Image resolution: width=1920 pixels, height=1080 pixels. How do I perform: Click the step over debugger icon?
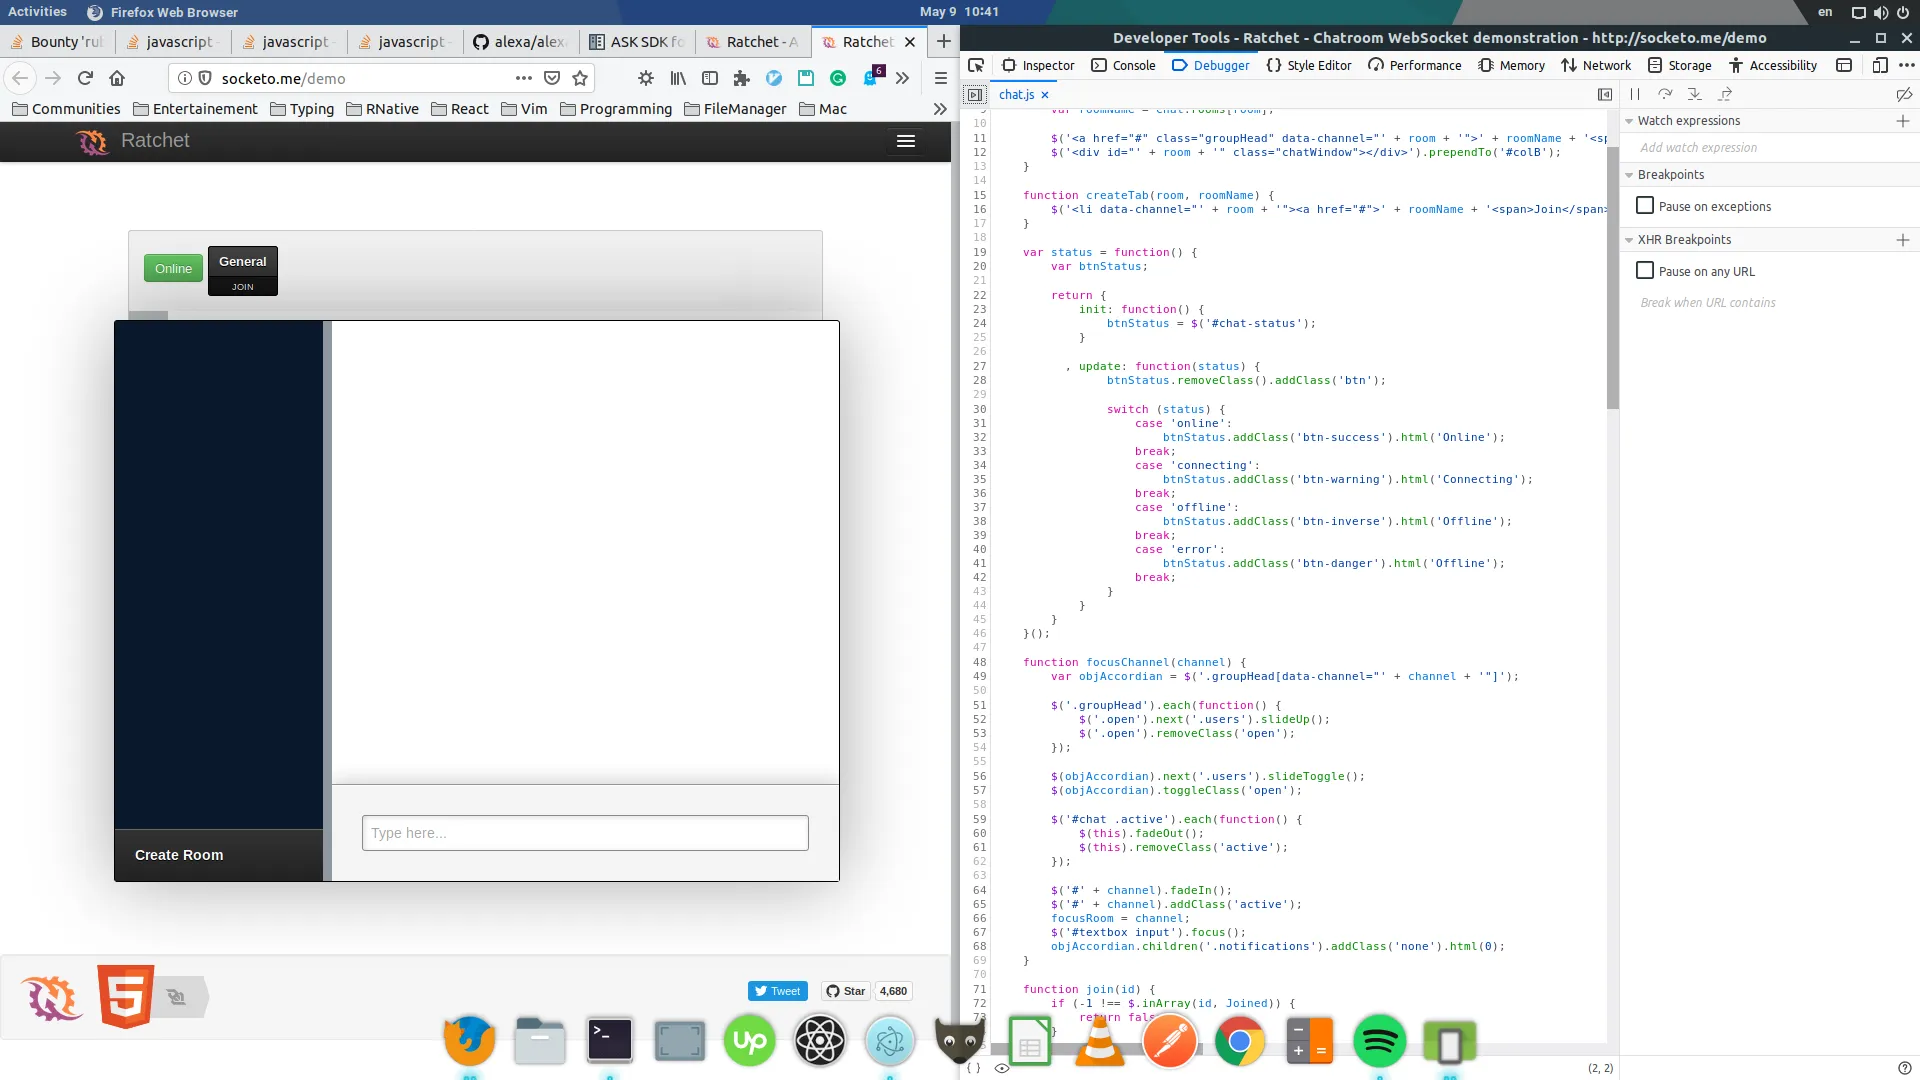point(1665,94)
